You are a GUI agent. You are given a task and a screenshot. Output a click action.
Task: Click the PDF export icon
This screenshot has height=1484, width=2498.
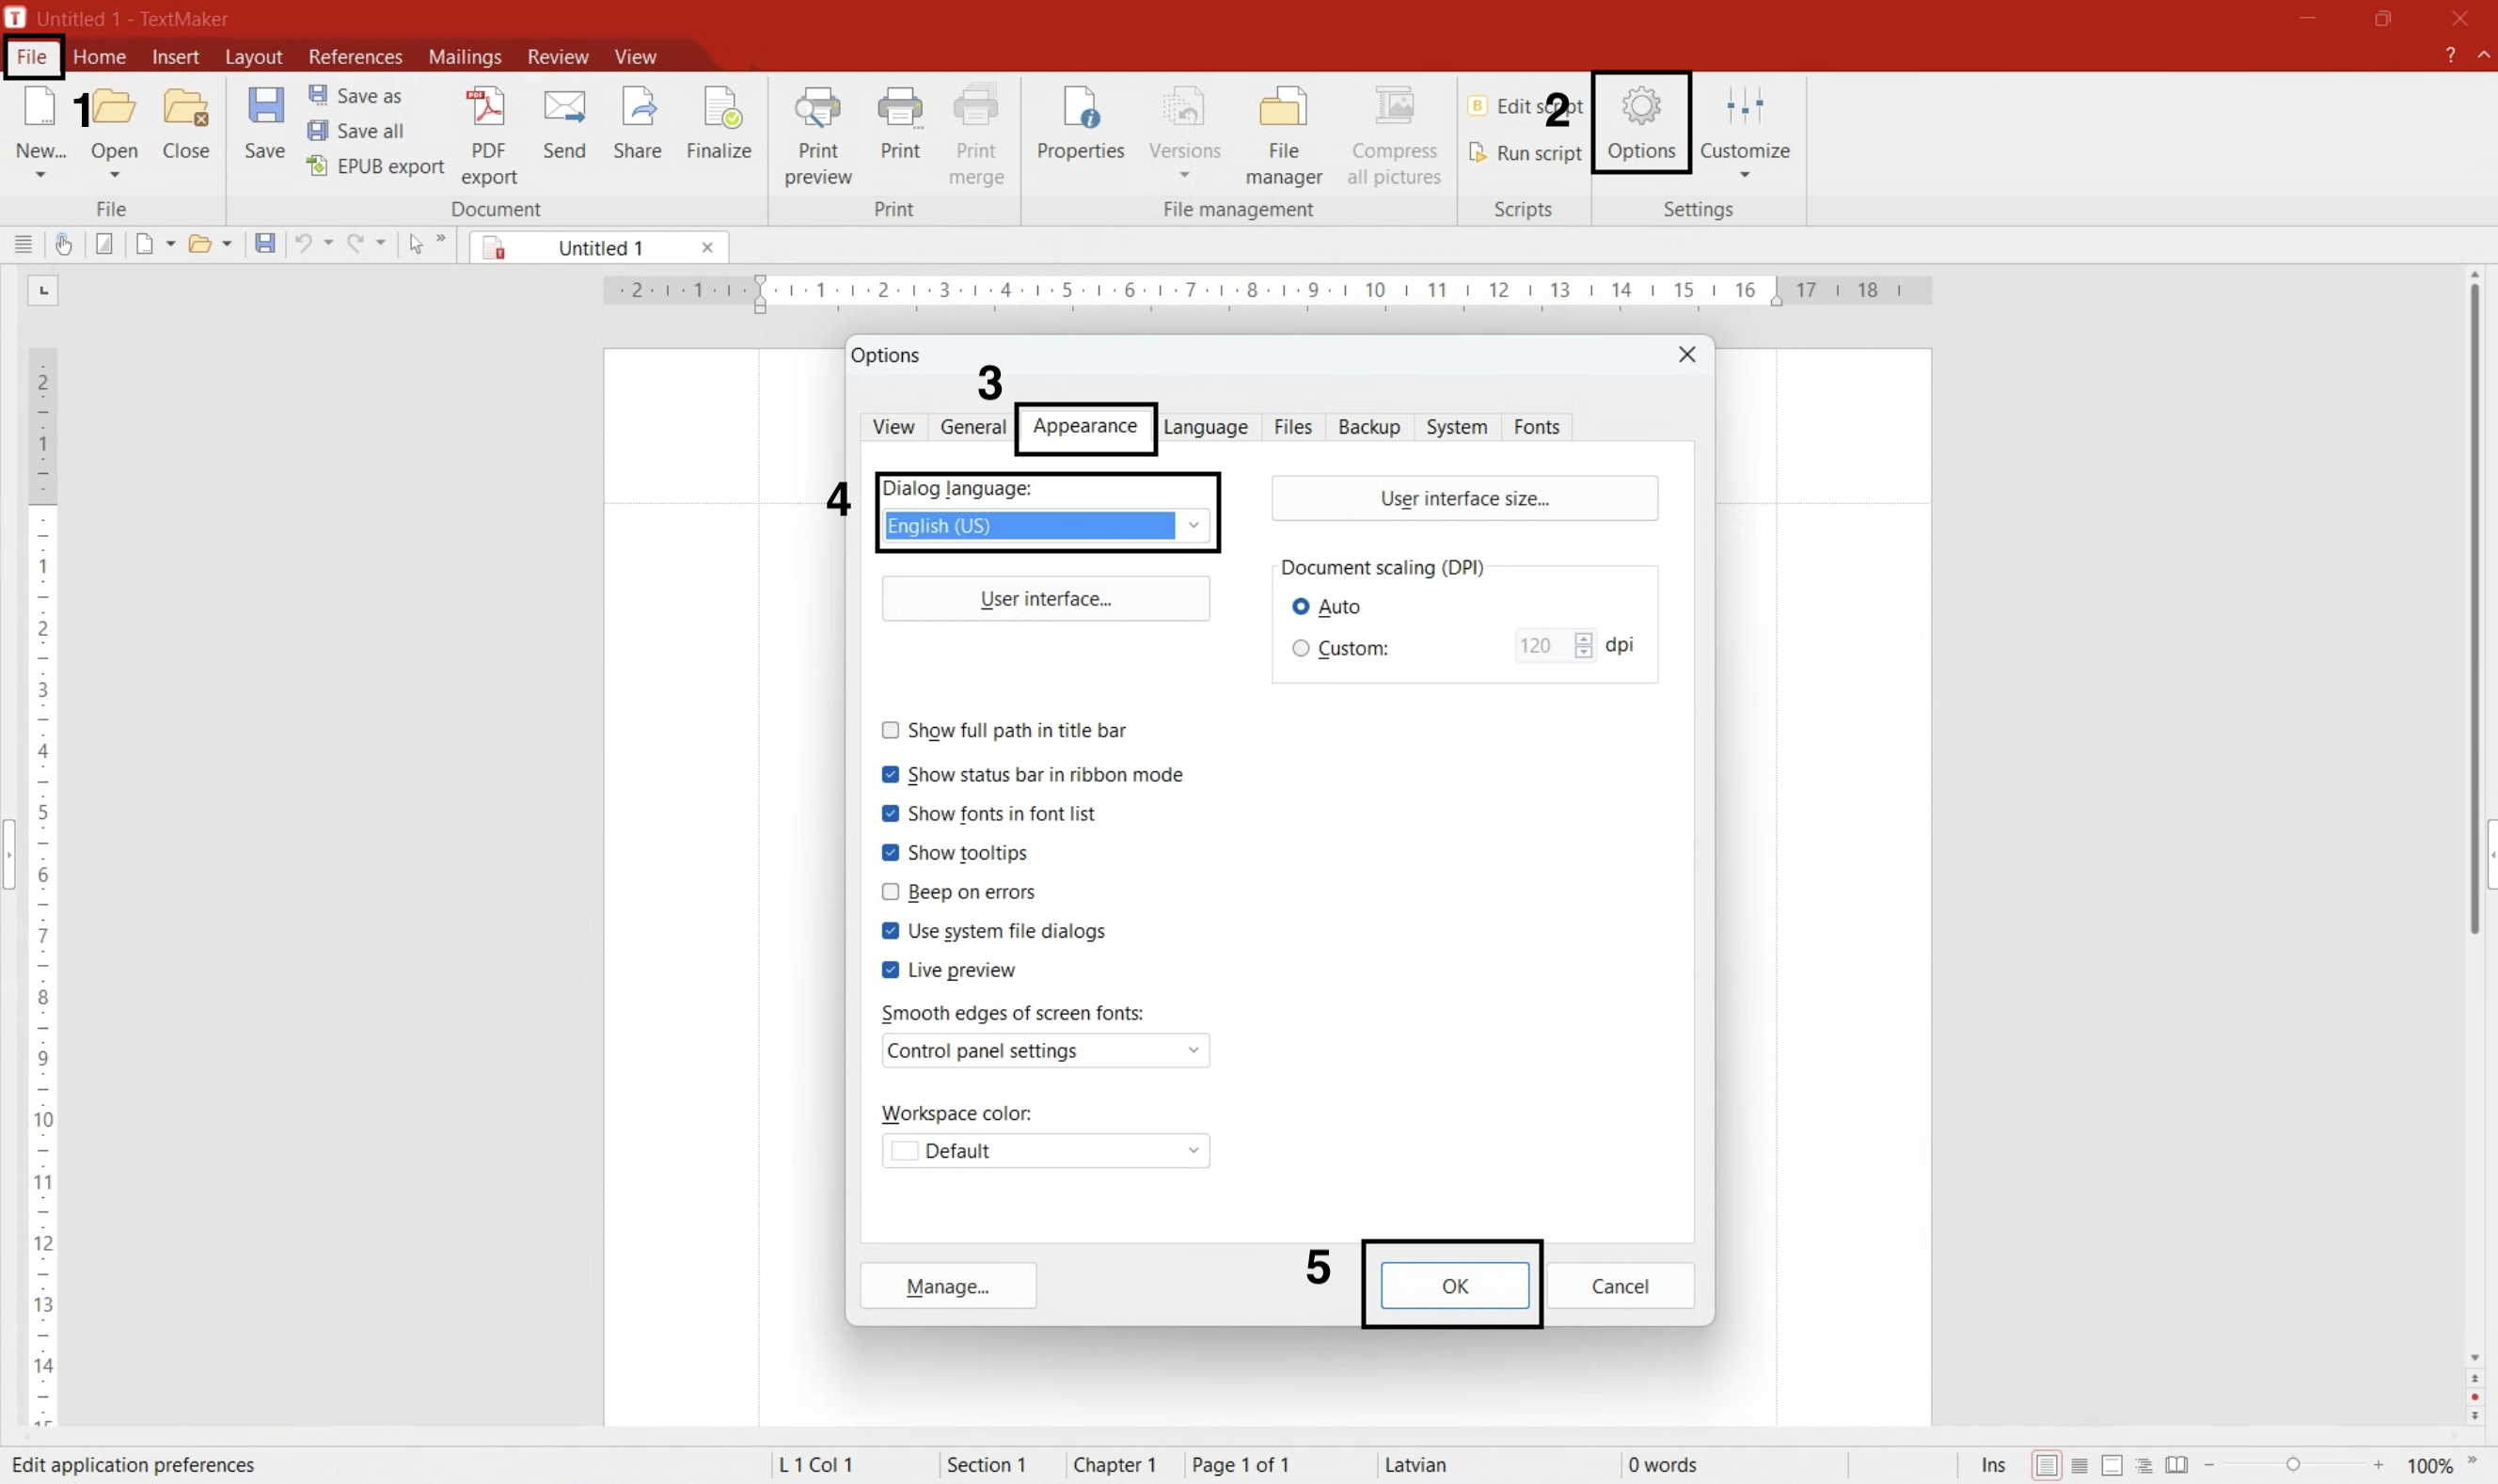(488, 108)
